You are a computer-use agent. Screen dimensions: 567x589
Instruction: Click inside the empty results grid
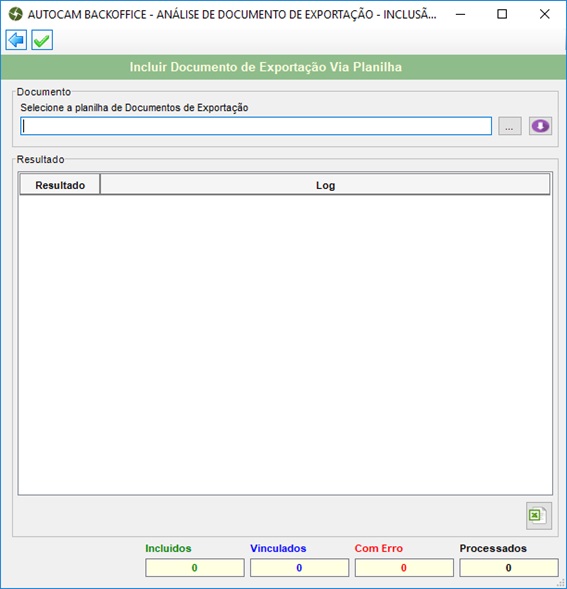(x=285, y=344)
